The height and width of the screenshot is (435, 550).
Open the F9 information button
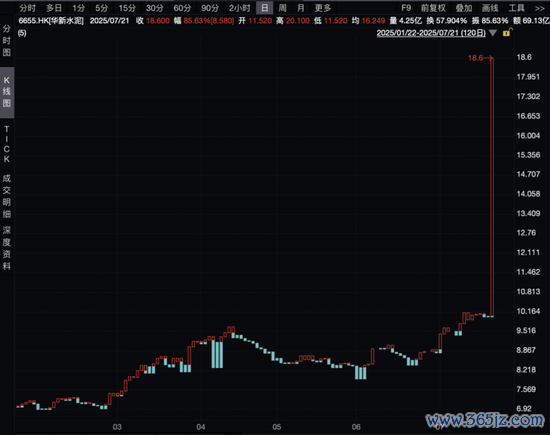tap(406, 8)
